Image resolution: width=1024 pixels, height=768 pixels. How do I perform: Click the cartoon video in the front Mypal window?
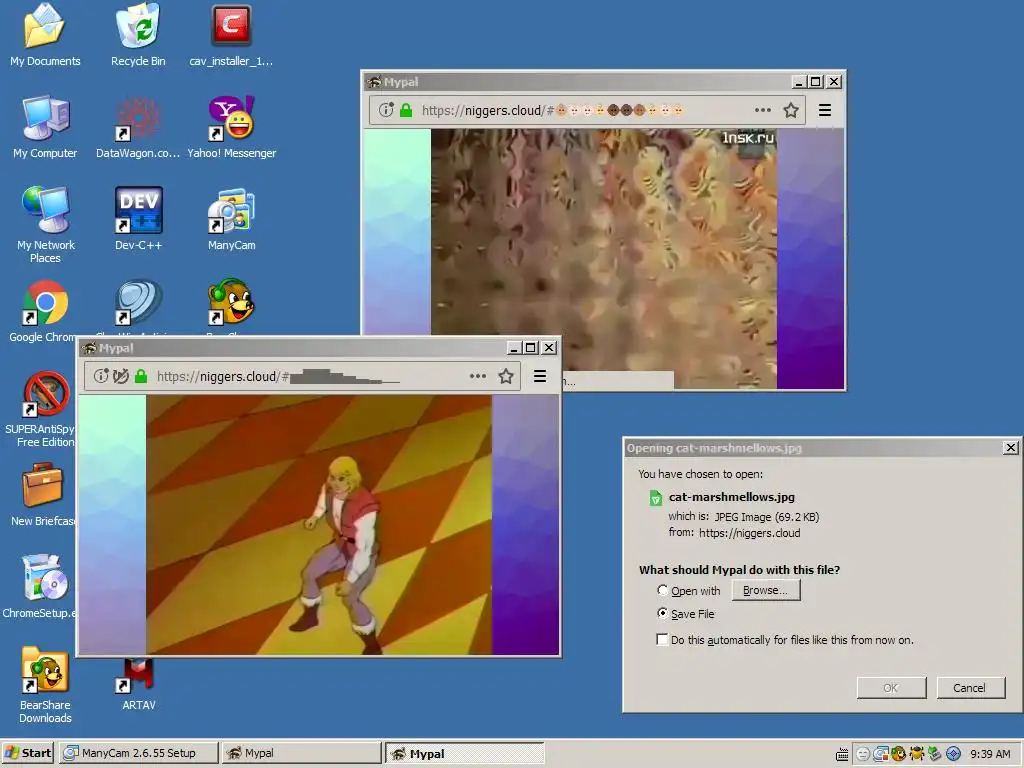(x=319, y=524)
